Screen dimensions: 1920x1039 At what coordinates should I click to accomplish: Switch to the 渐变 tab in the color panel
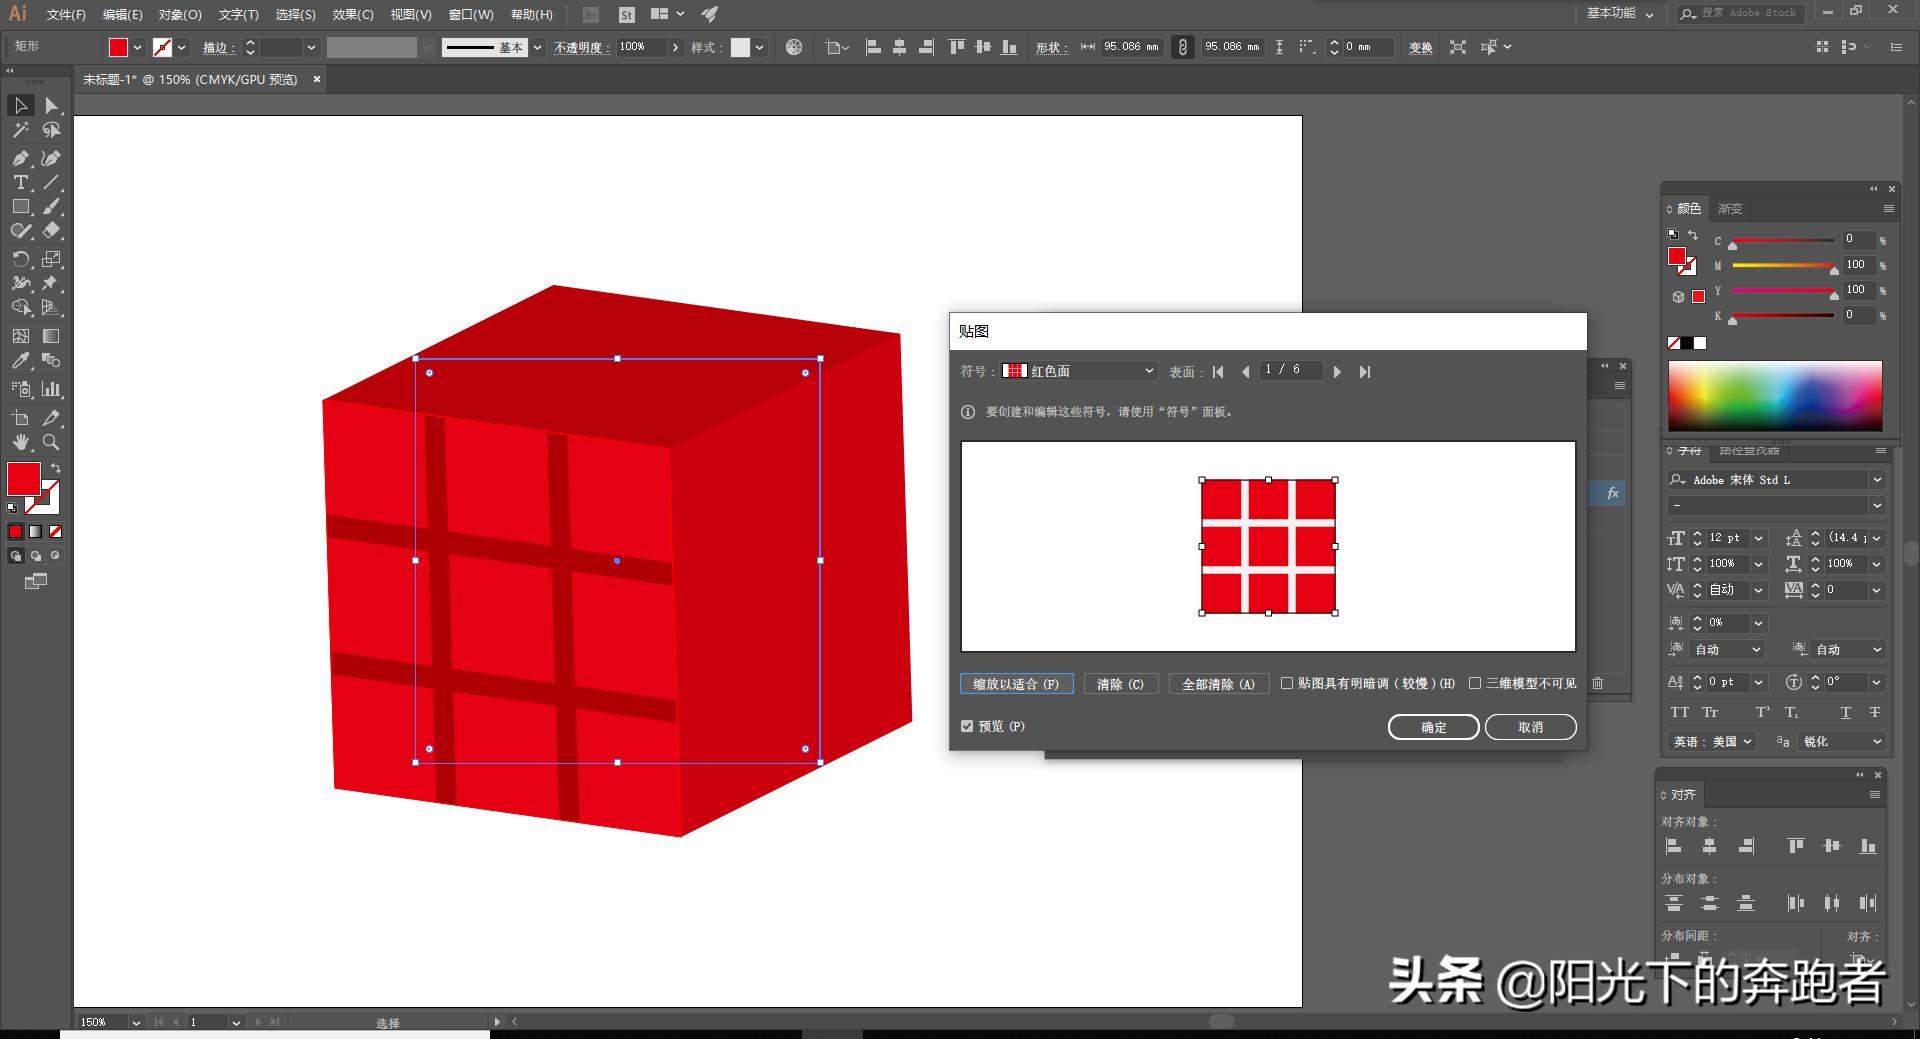click(x=1730, y=208)
